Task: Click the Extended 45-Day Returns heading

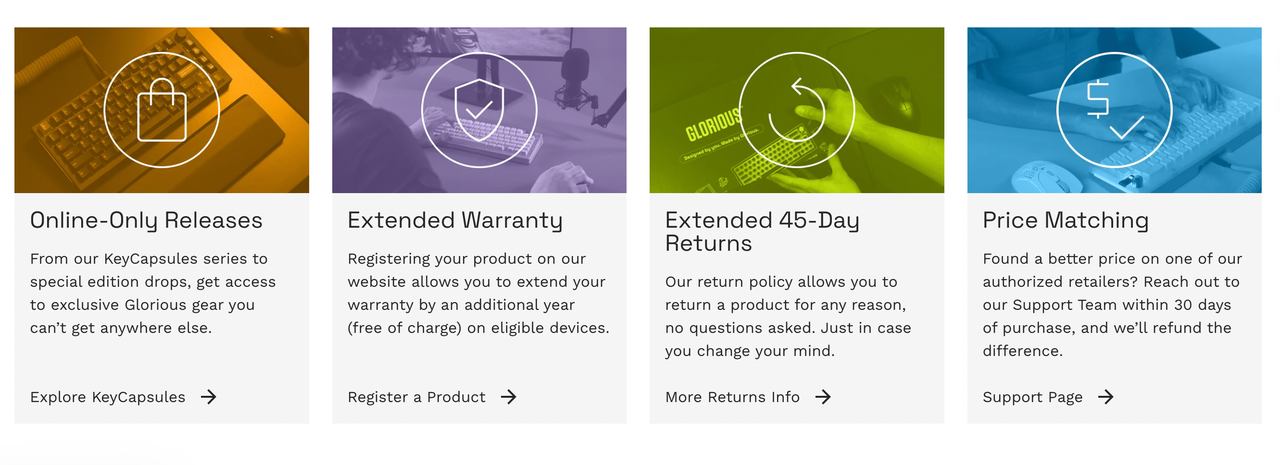Action: pyautogui.click(x=762, y=231)
